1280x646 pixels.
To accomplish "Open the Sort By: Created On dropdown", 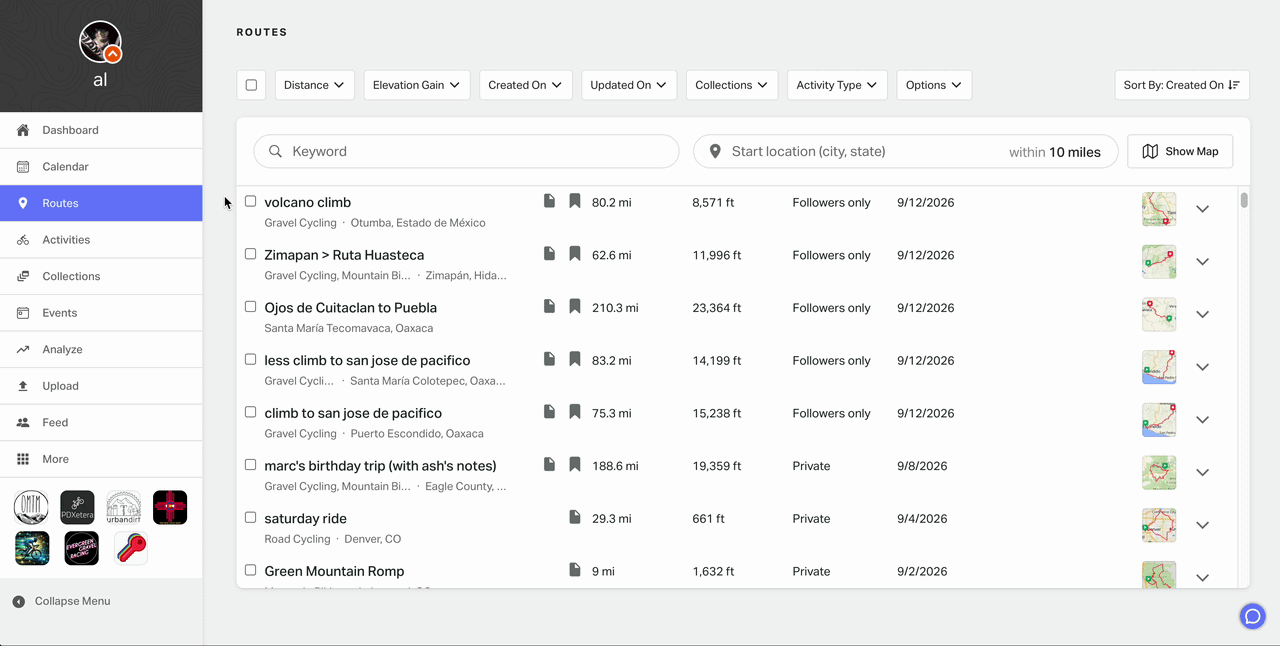I will pyautogui.click(x=1183, y=85).
